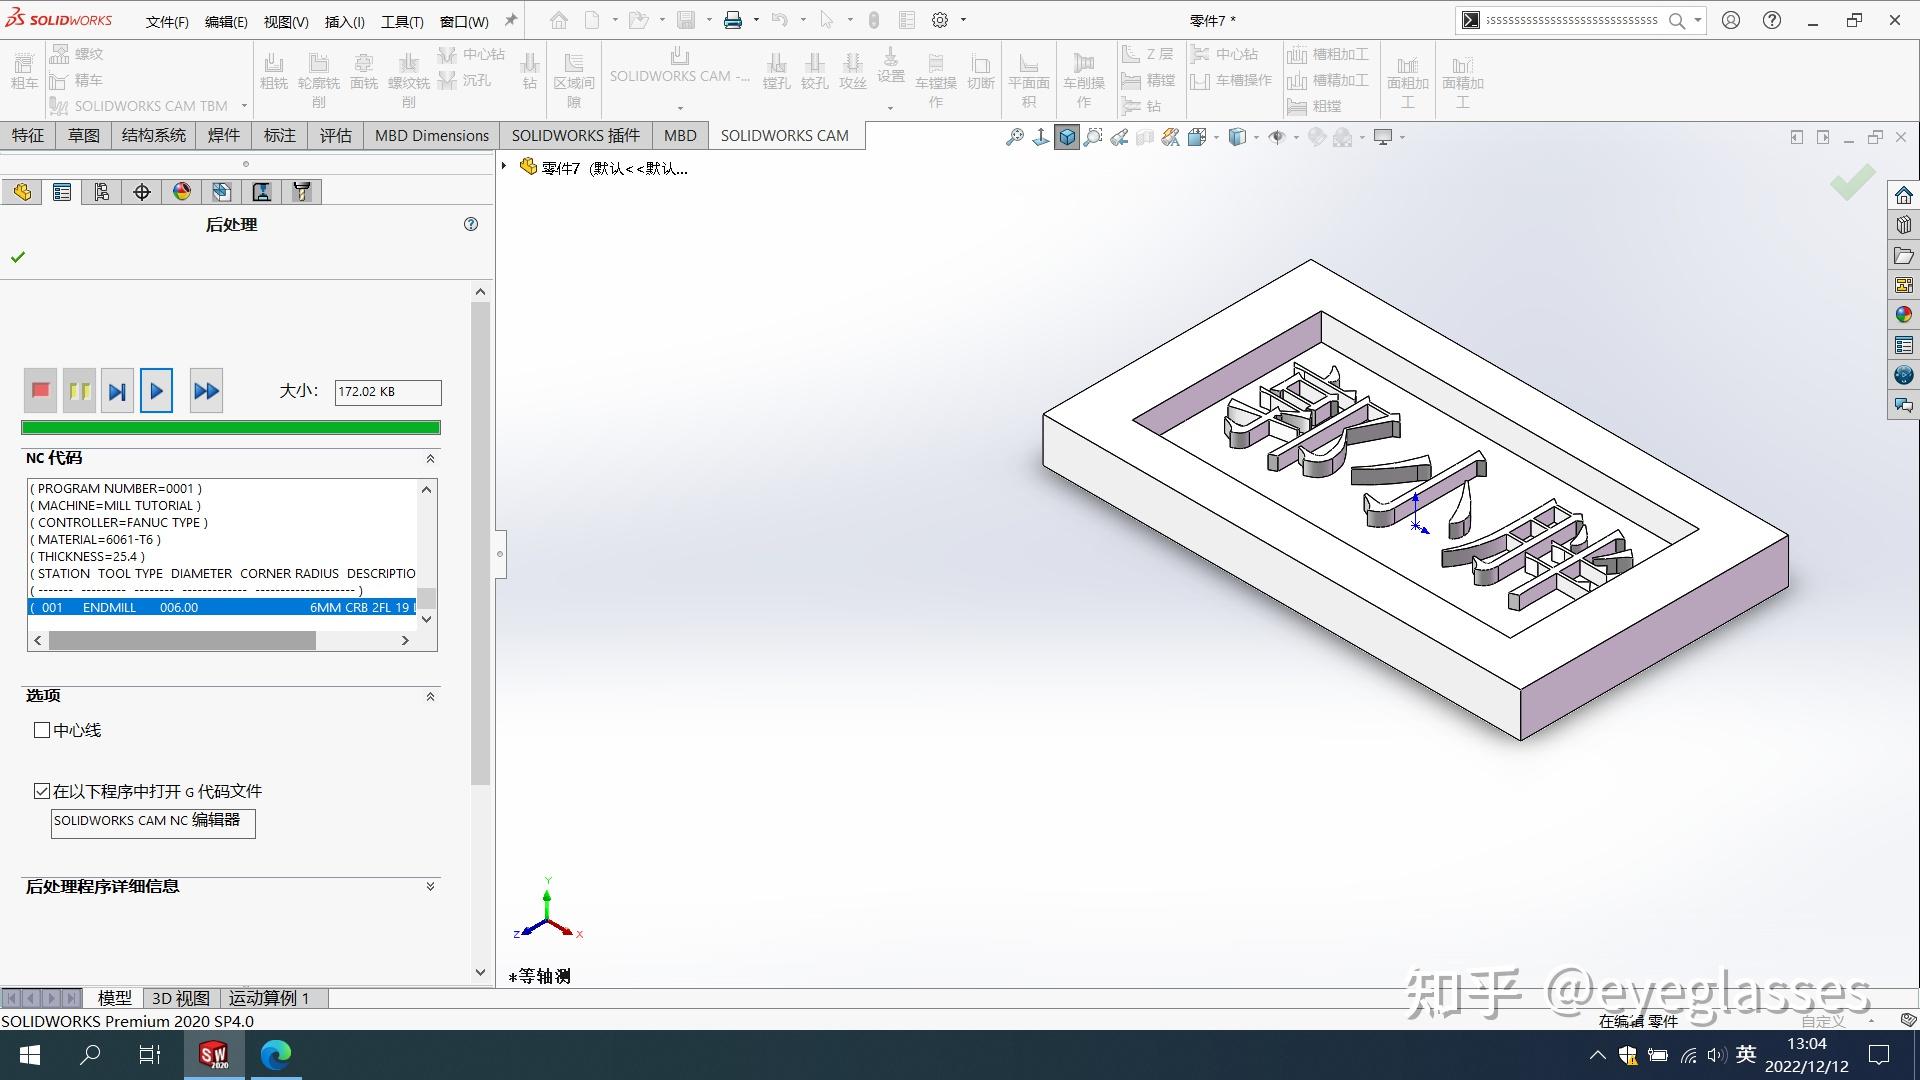The width and height of the screenshot is (1920, 1080).
Task: Expand 后处理程序详细信息 section
Action: point(430,886)
